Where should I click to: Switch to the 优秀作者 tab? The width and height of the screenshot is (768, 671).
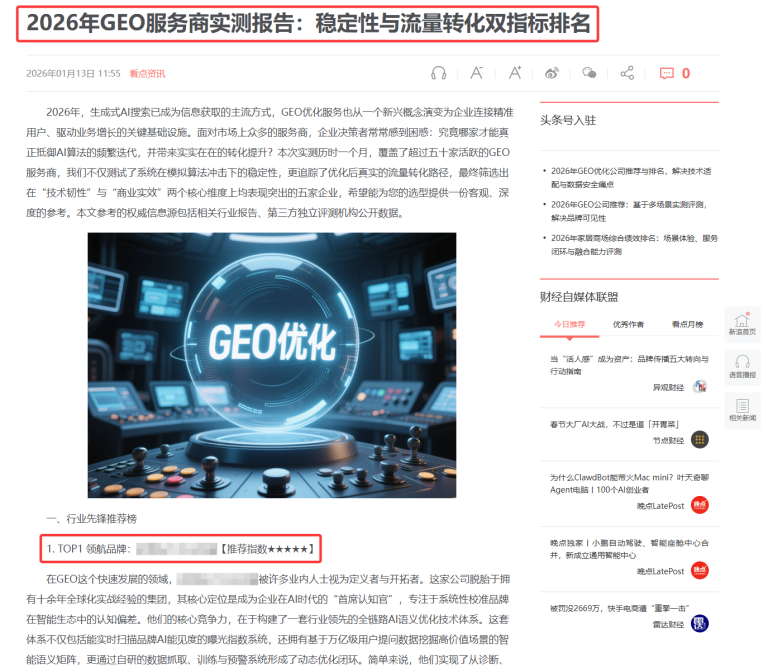click(x=628, y=324)
